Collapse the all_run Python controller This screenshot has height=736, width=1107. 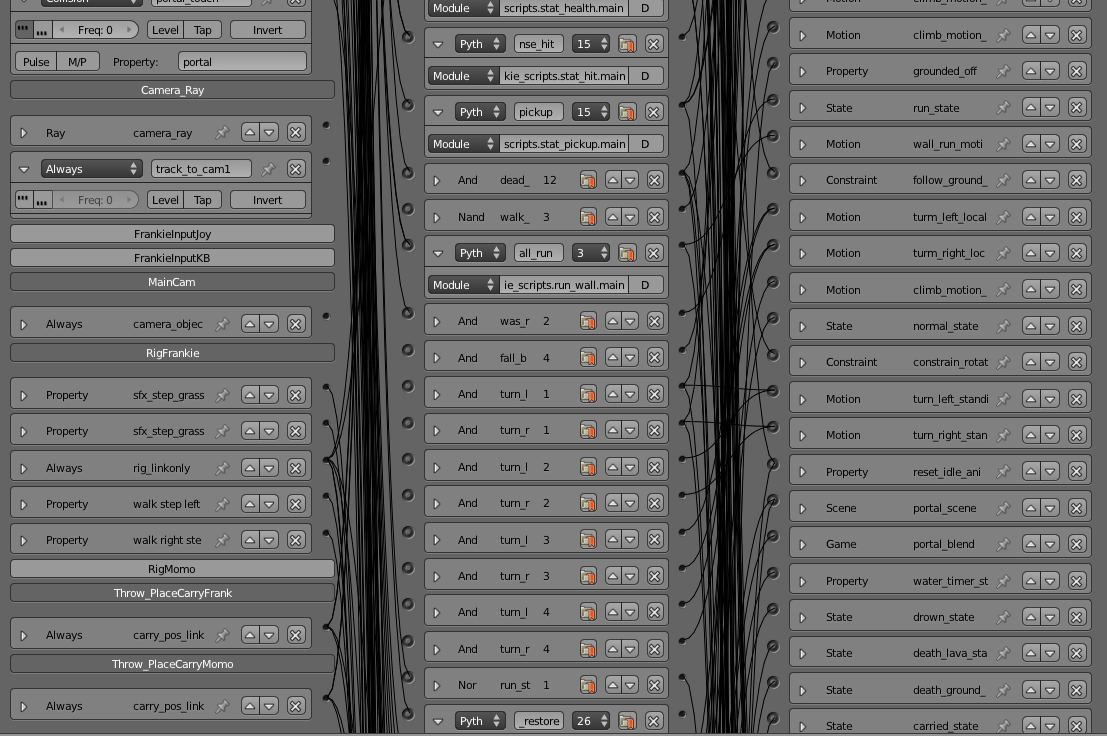(x=438, y=253)
